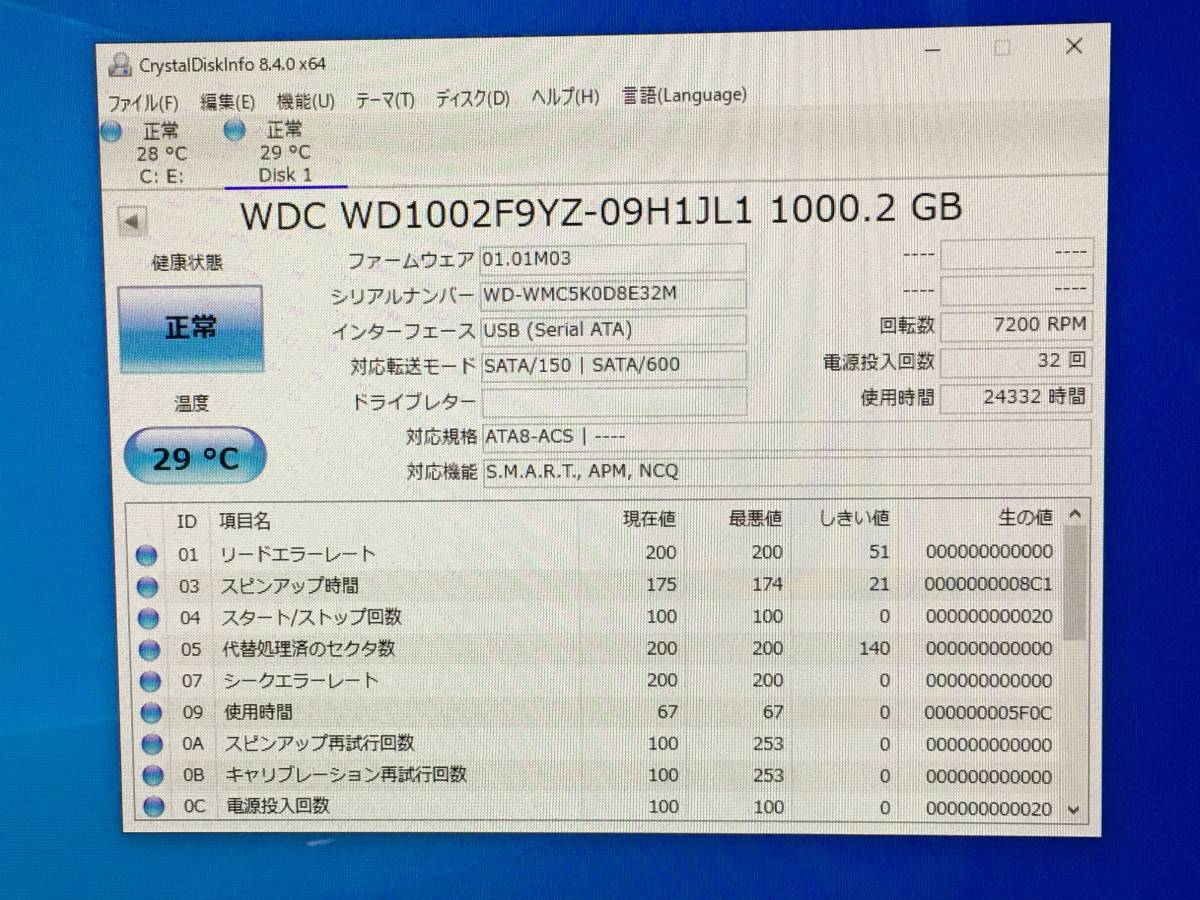Viewport: 1200px width, 900px height.
Task: Click raw value 000000005F0C
Action: (989, 713)
